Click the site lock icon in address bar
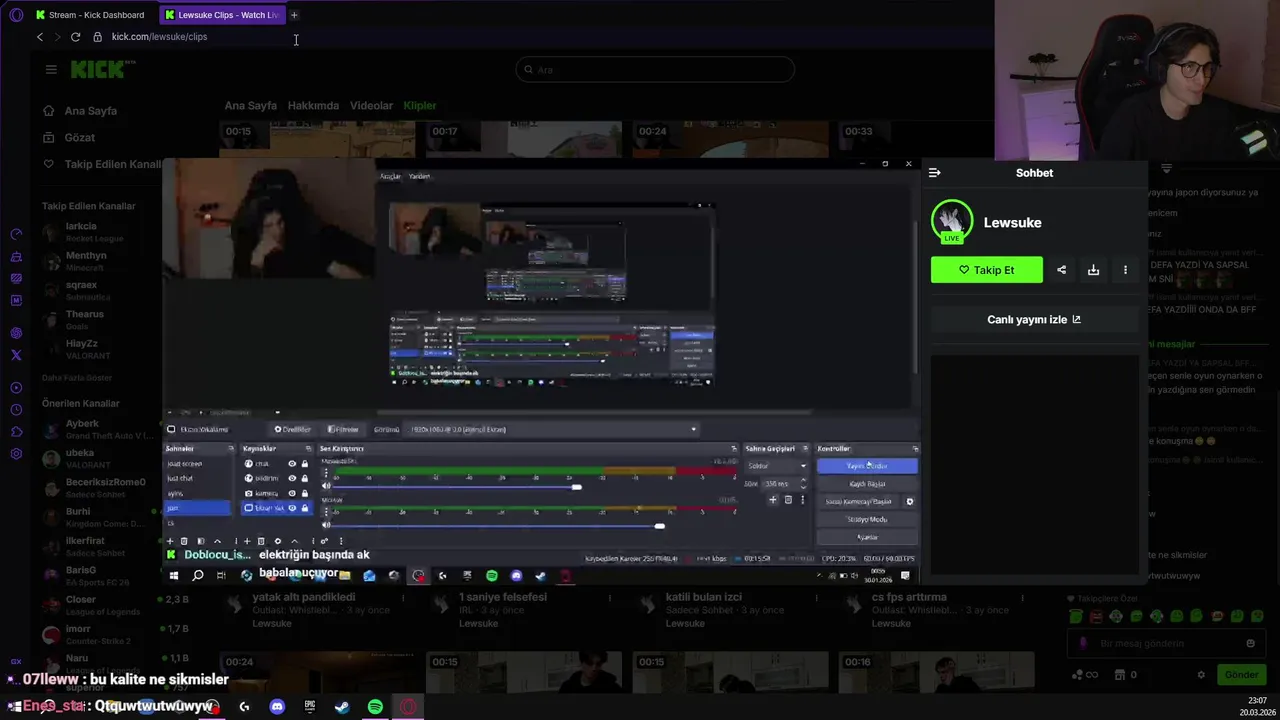This screenshot has width=1280, height=720. (97, 37)
